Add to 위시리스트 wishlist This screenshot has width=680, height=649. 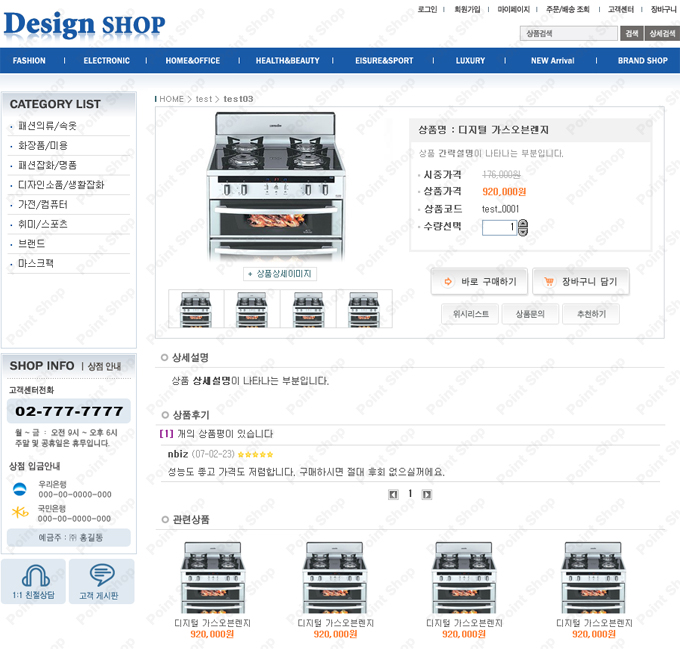click(471, 314)
